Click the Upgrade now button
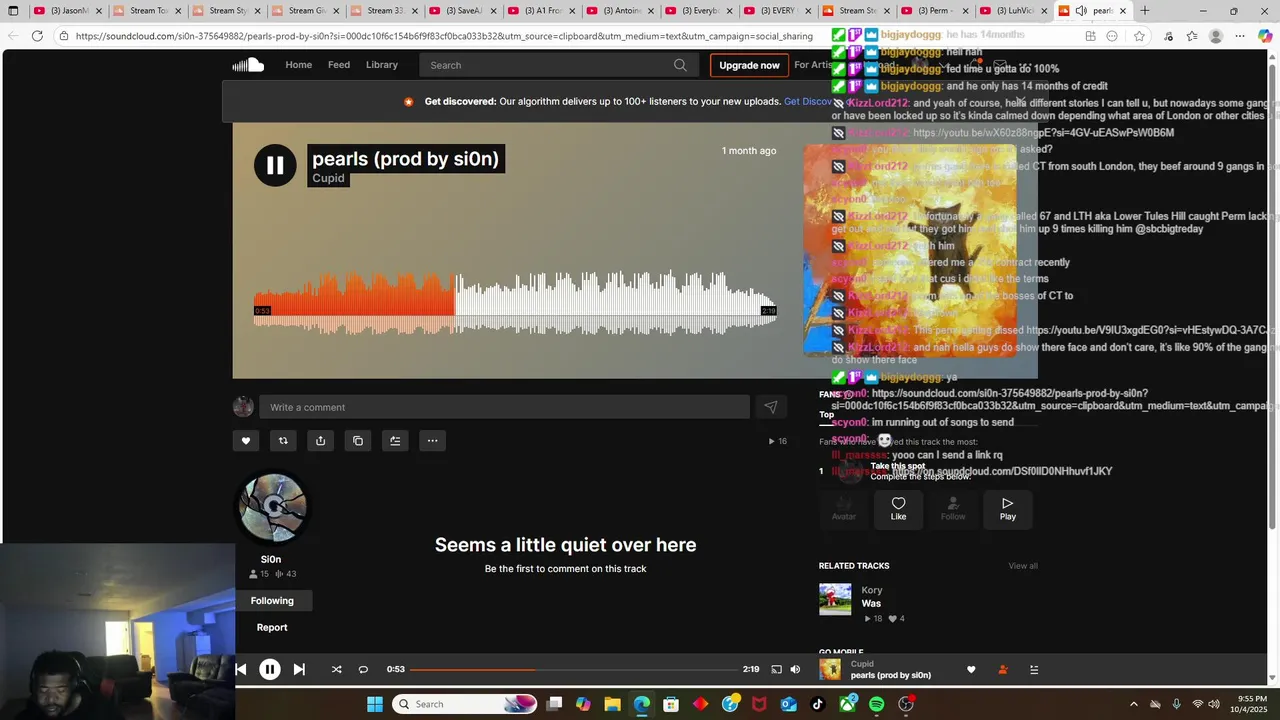Image resolution: width=1280 pixels, height=720 pixels. coord(749,65)
